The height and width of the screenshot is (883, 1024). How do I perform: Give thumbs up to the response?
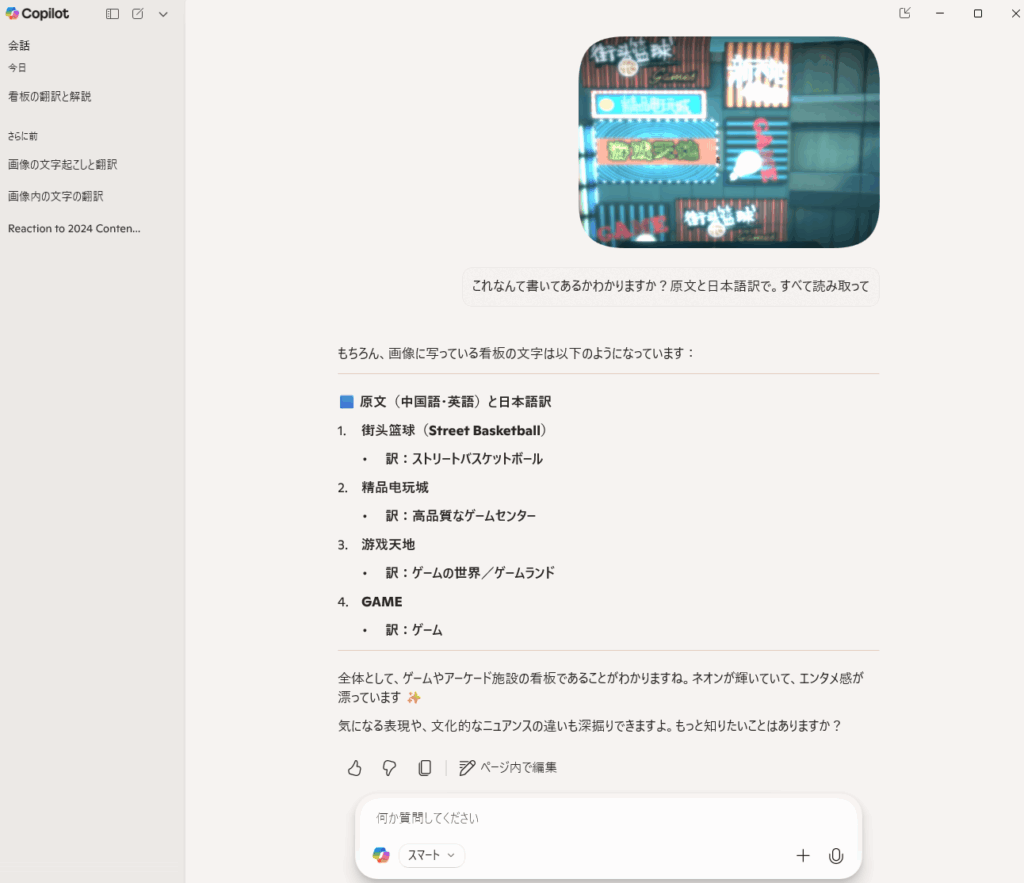point(355,768)
